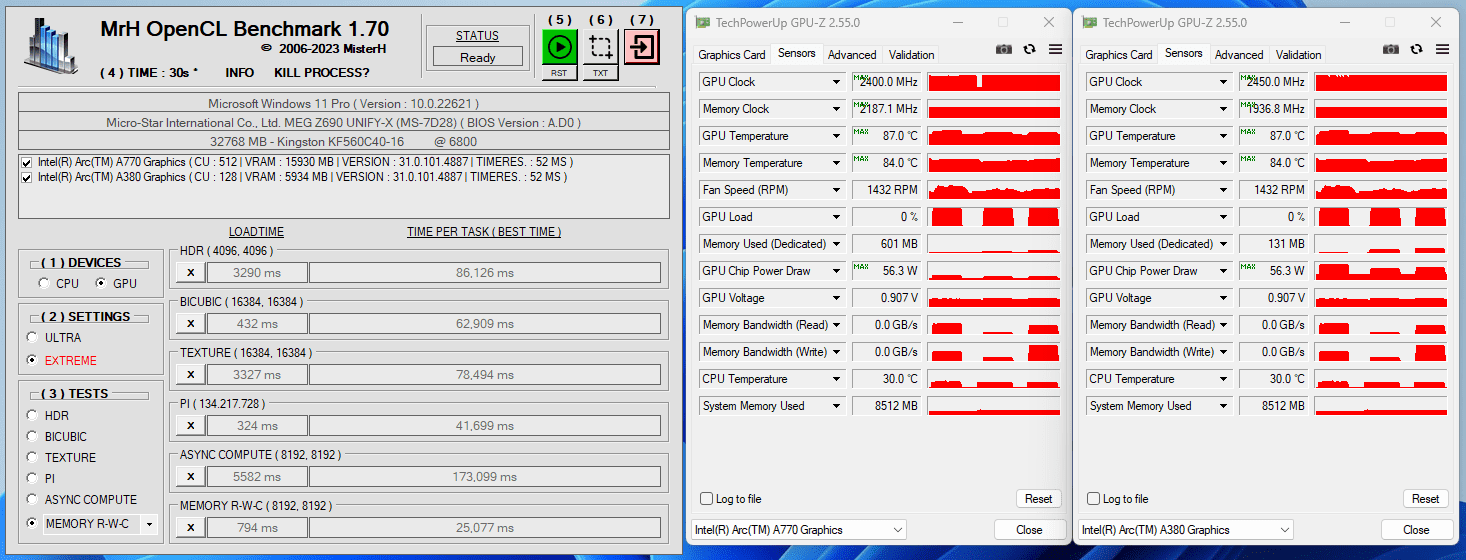Click the KILL PROCESS? link
This screenshot has height=560, width=1466.
pos(321,73)
